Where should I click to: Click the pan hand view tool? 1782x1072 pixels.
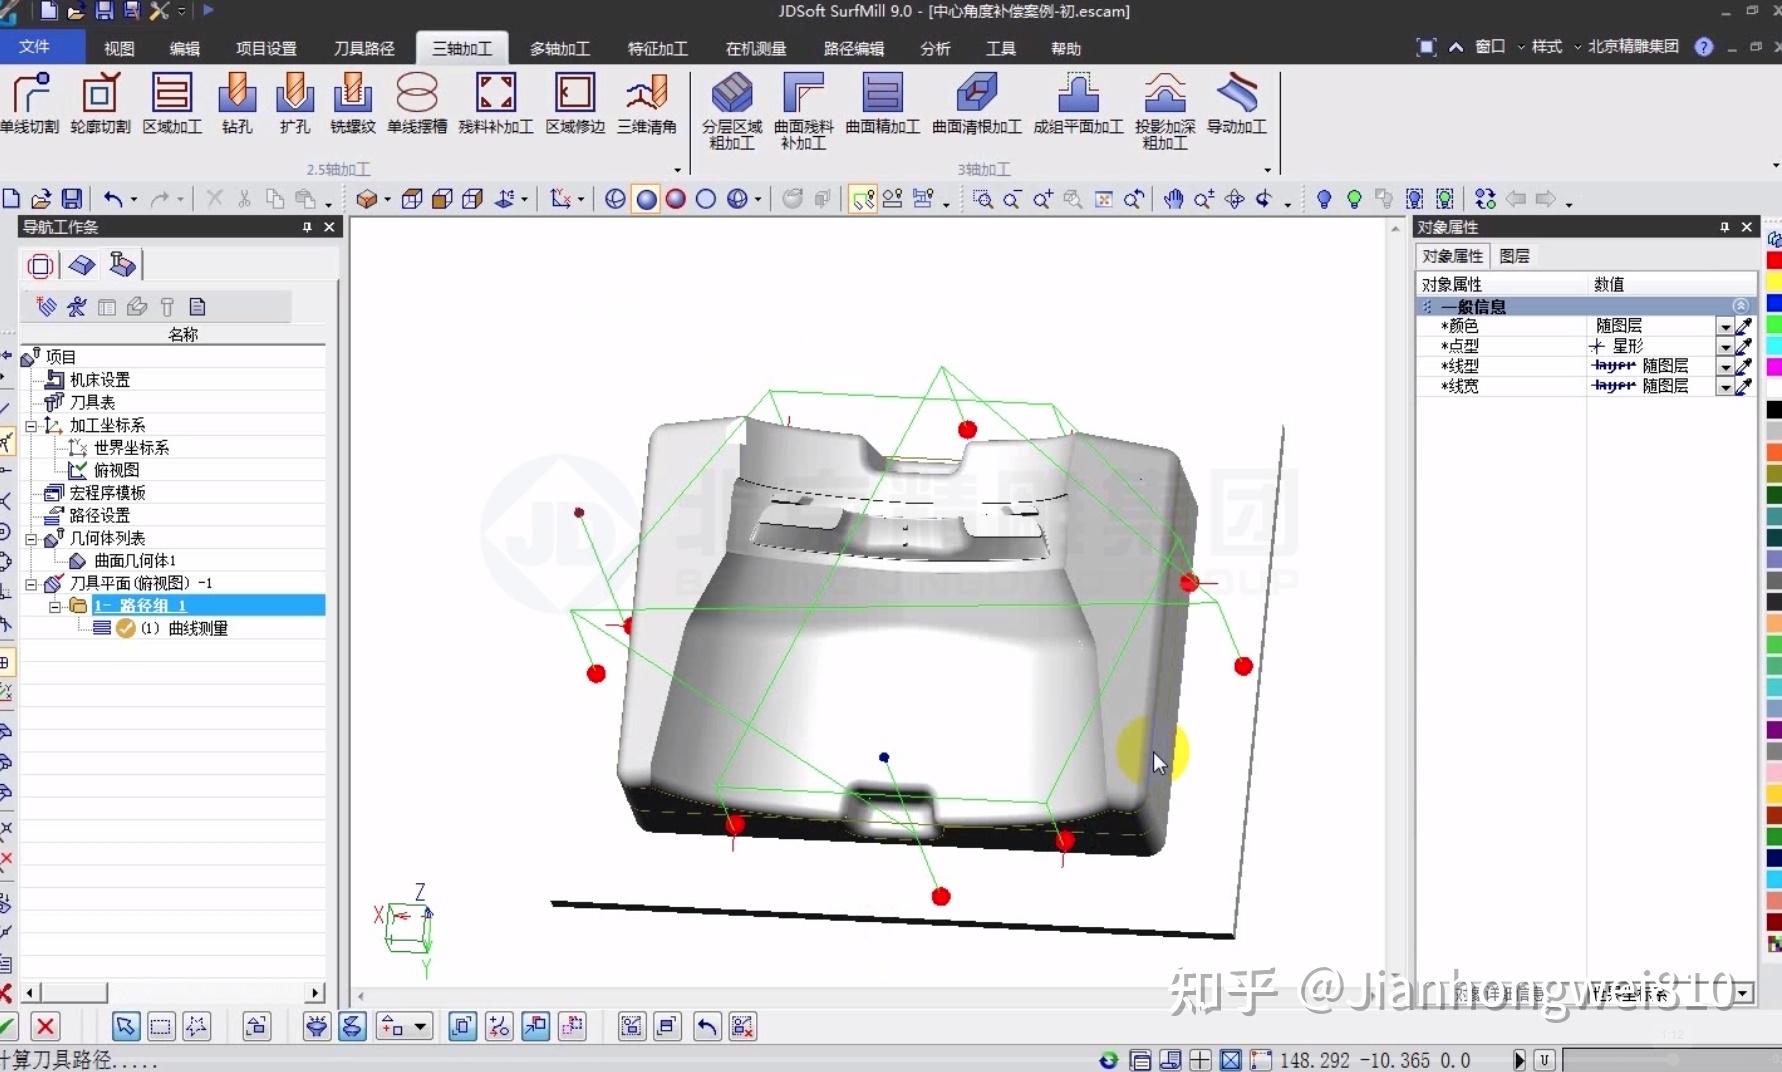click(1173, 199)
